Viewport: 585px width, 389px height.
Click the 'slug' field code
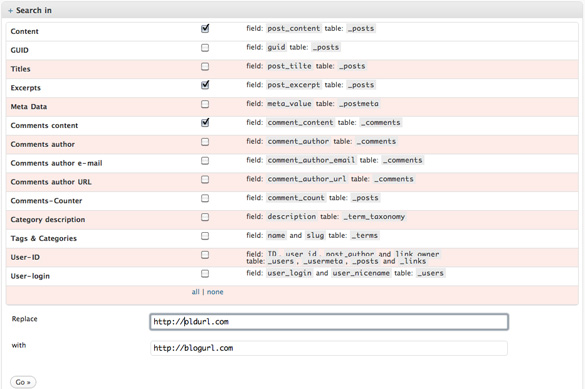(x=315, y=235)
